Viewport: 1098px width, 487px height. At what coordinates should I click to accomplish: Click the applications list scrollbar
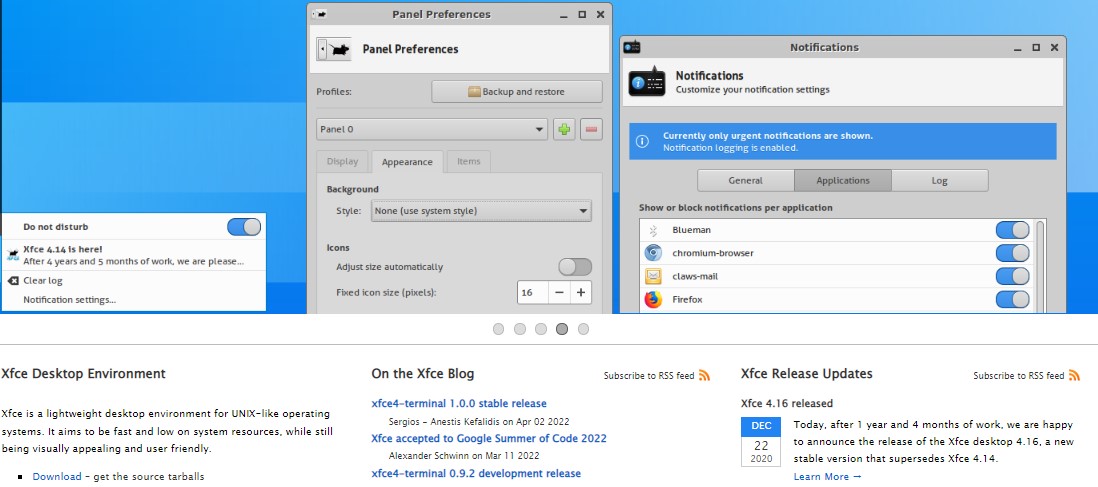click(x=1041, y=266)
